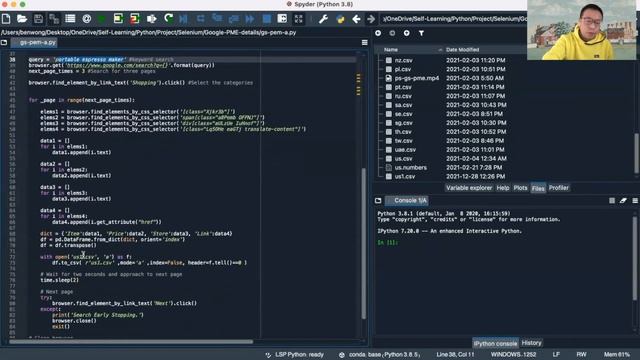
Task: Start debugging the file
Action: pyautogui.click(x=184, y=19)
